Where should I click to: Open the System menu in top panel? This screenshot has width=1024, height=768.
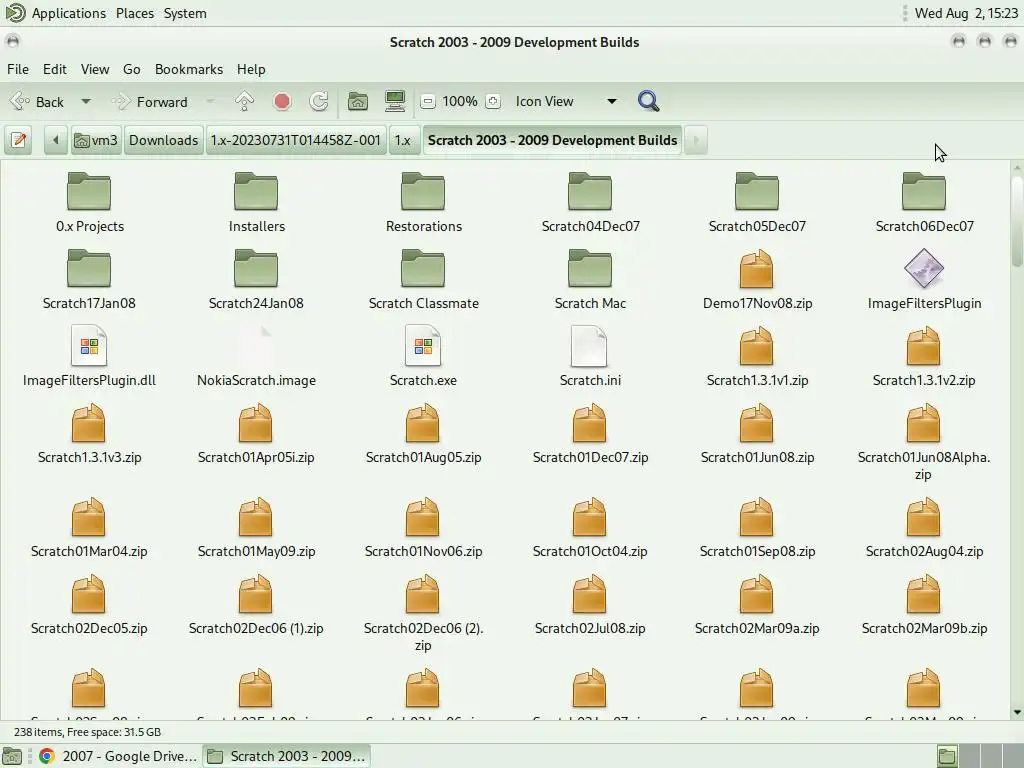pos(185,13)
